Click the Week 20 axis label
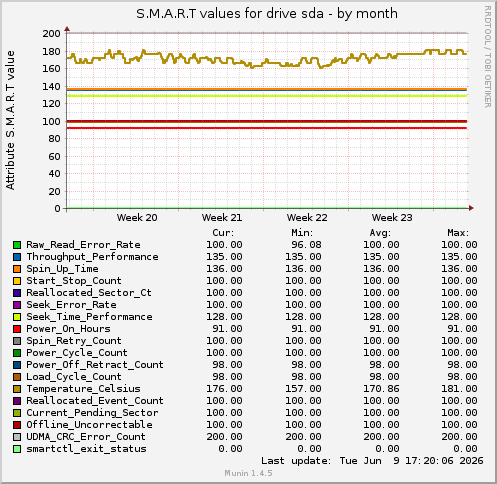Image resolution: width=497 pixels, height=484 pixels. [x=137, y=218]
